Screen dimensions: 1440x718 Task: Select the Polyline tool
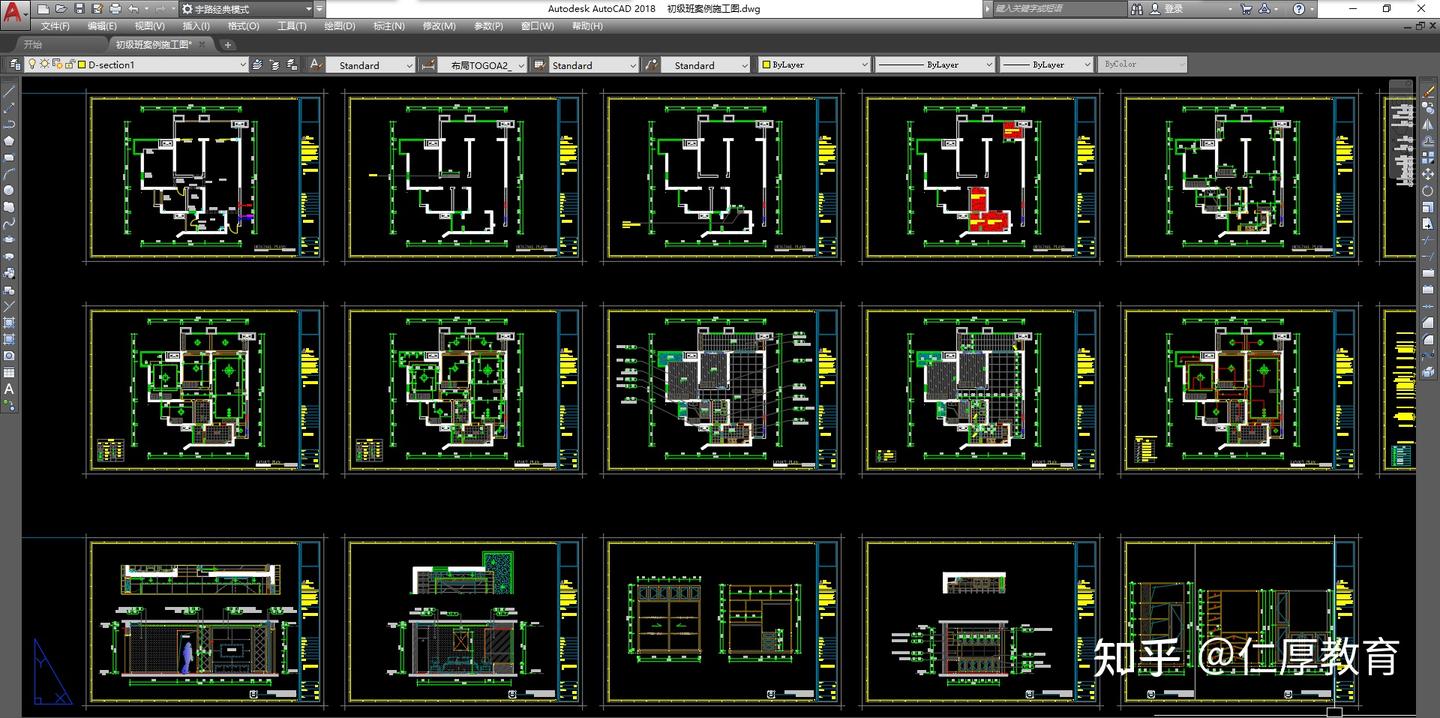[9, 123]
